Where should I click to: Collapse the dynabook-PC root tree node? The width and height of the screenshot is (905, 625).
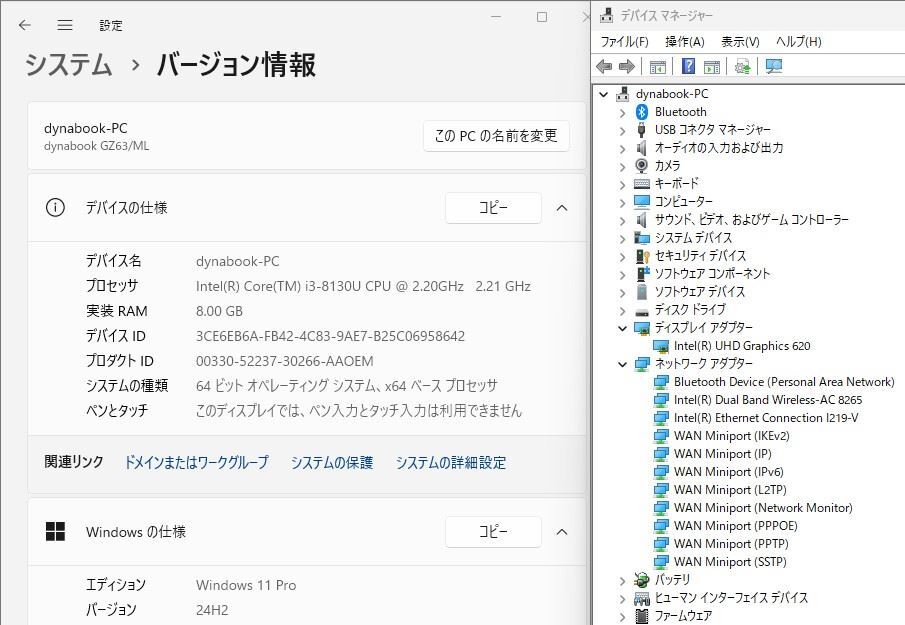[604, 94]
